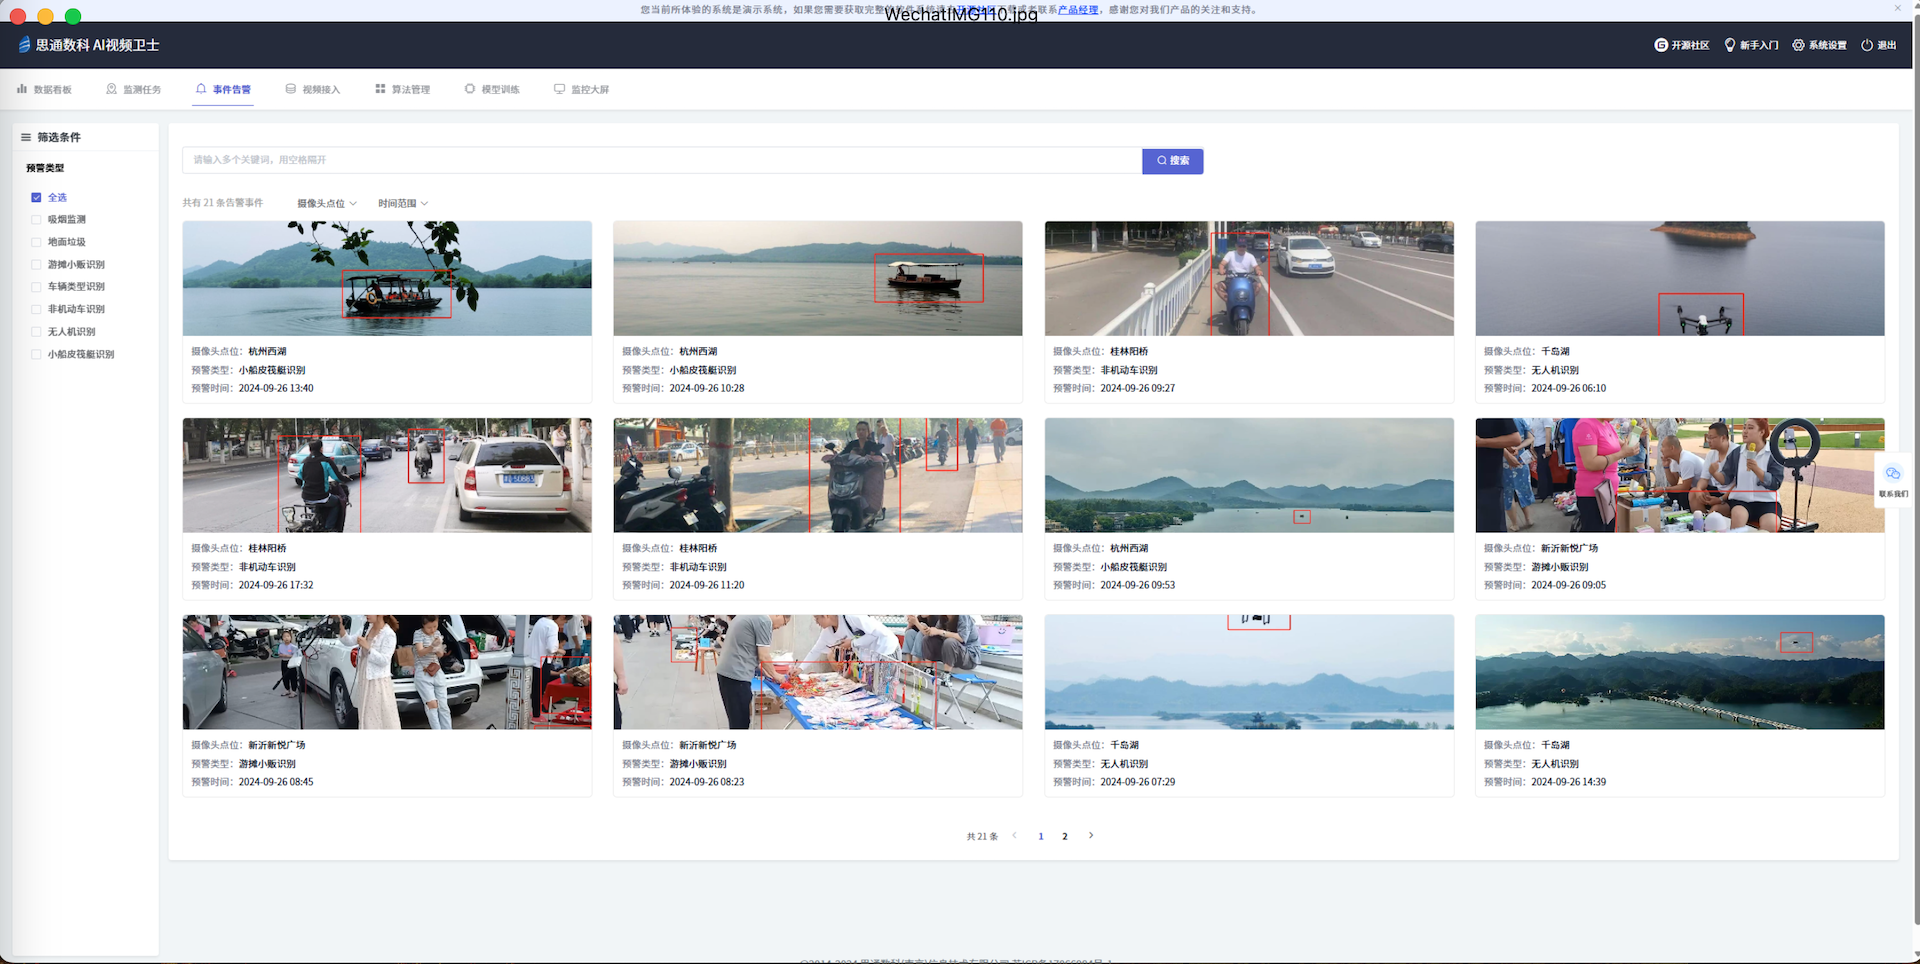Expand the 摄像头点位 dropdown
This screenshot has width=1920, height=964.
[327, 203]
